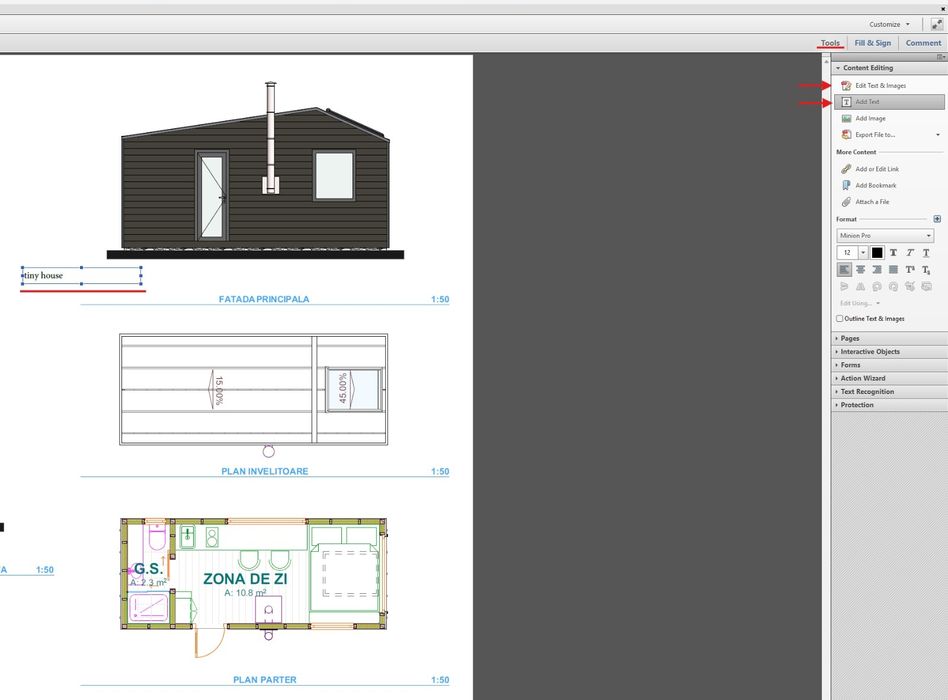Screen dimensions: 948x700
Task: Expand the Format options plus icon
Action: tap(937, 219)
